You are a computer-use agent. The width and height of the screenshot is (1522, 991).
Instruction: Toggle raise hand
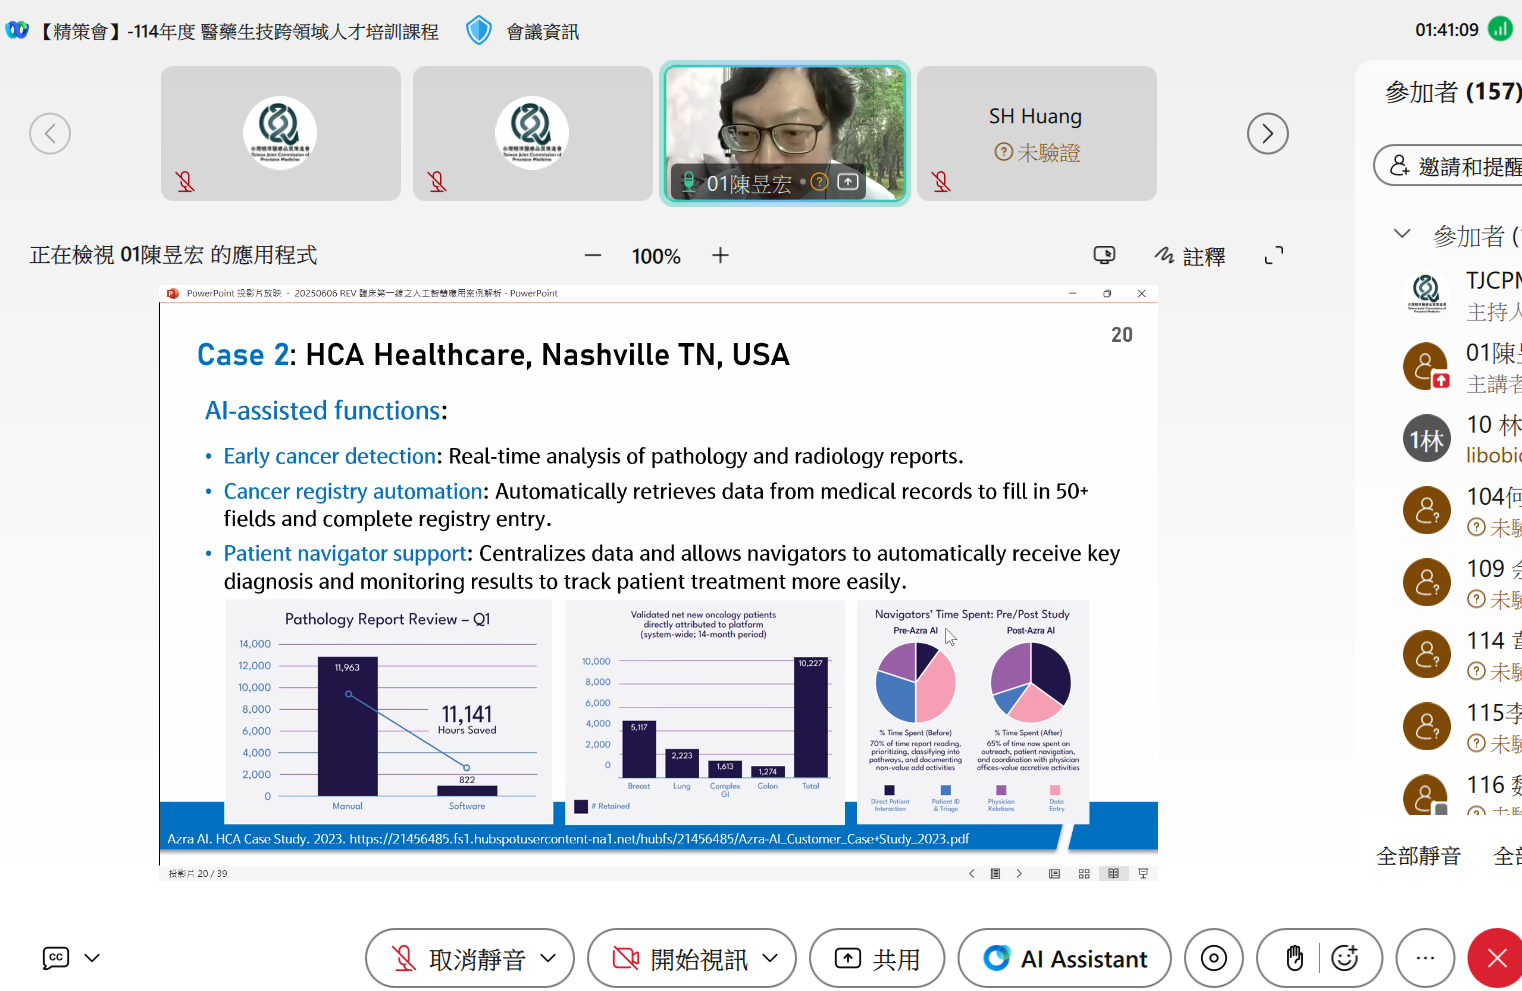pyautogui.click(x=1295, y=958)
